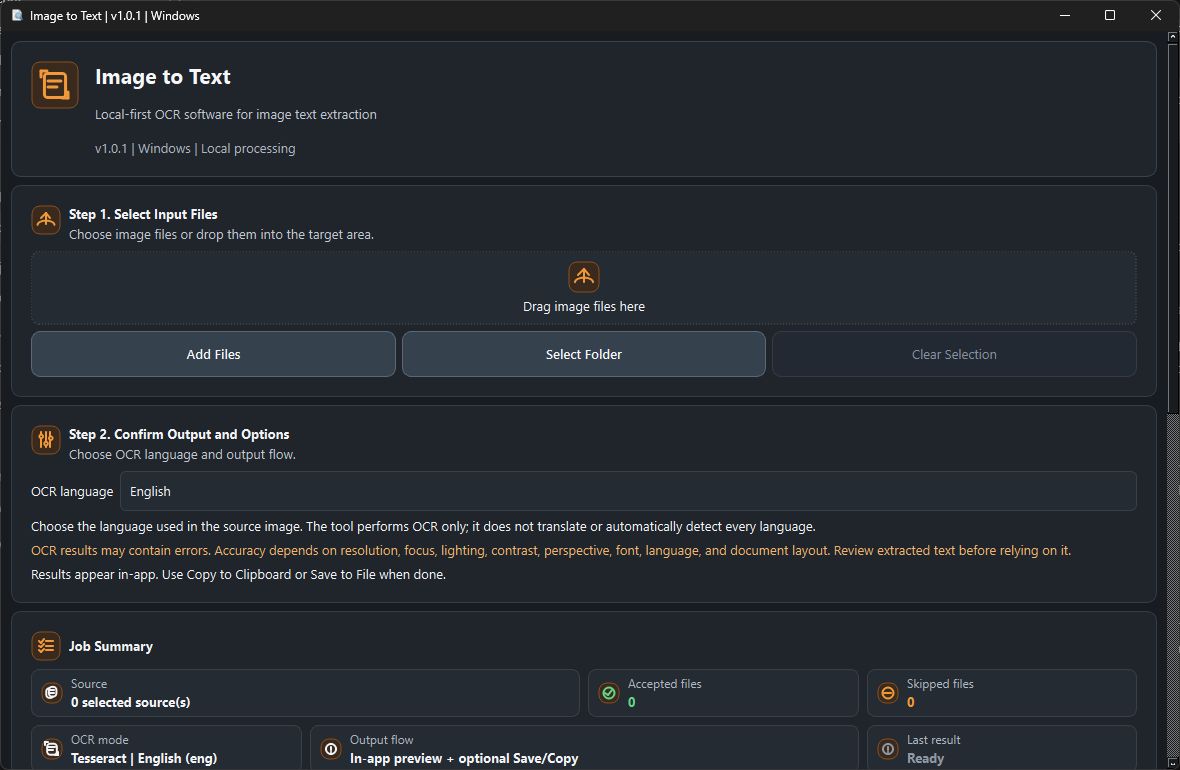Image resolution: width=1180 pixels, height=770 pixels.
Task: Click the Output flow card icon
Action: 330,748
